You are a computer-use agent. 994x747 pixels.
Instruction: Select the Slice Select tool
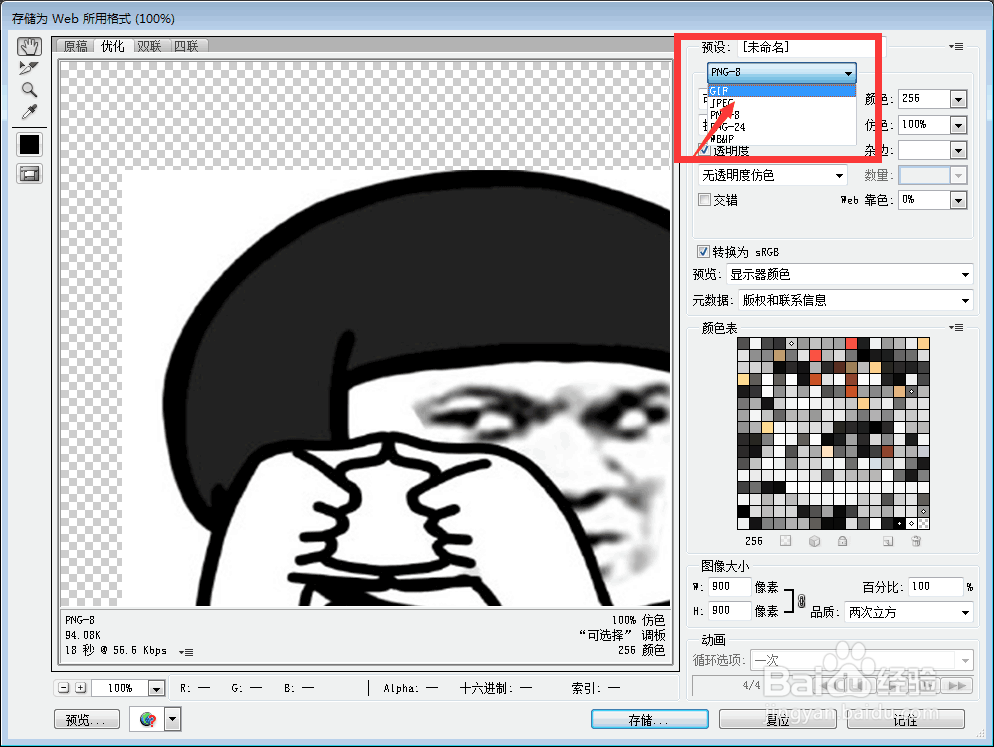(x=29, y=68)
